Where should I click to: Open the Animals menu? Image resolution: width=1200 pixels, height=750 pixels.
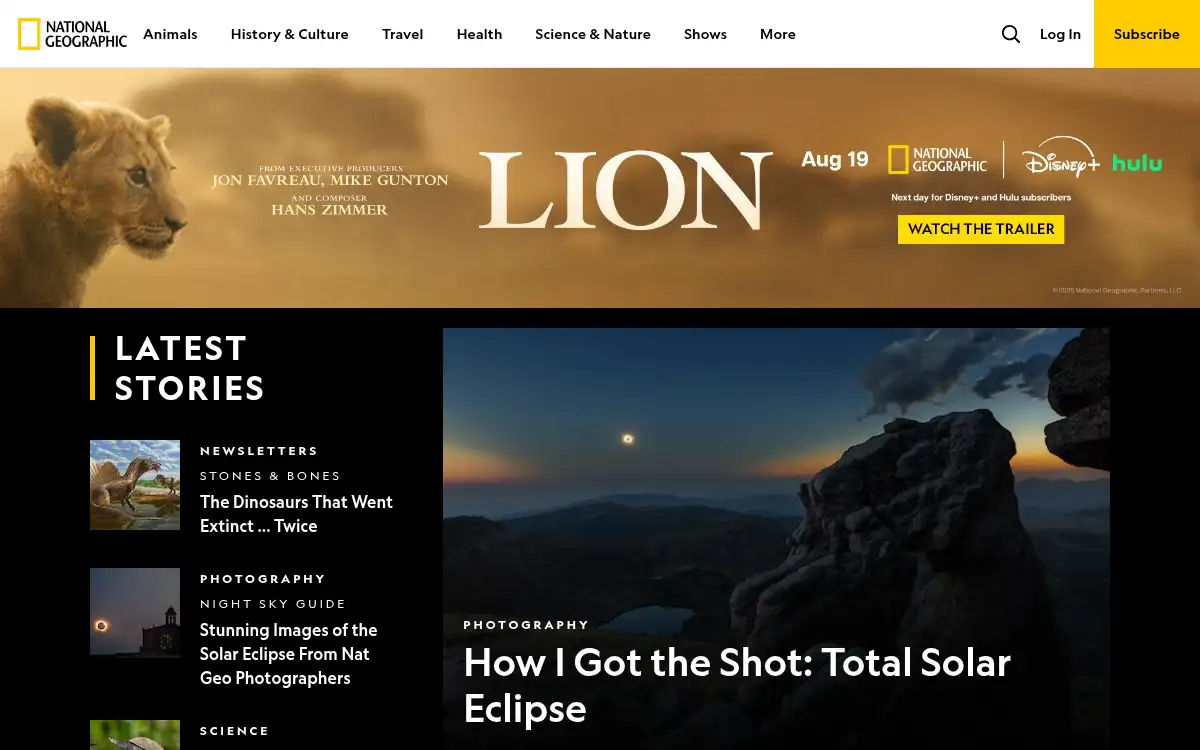pyautogui.click(x=170, y=34)
